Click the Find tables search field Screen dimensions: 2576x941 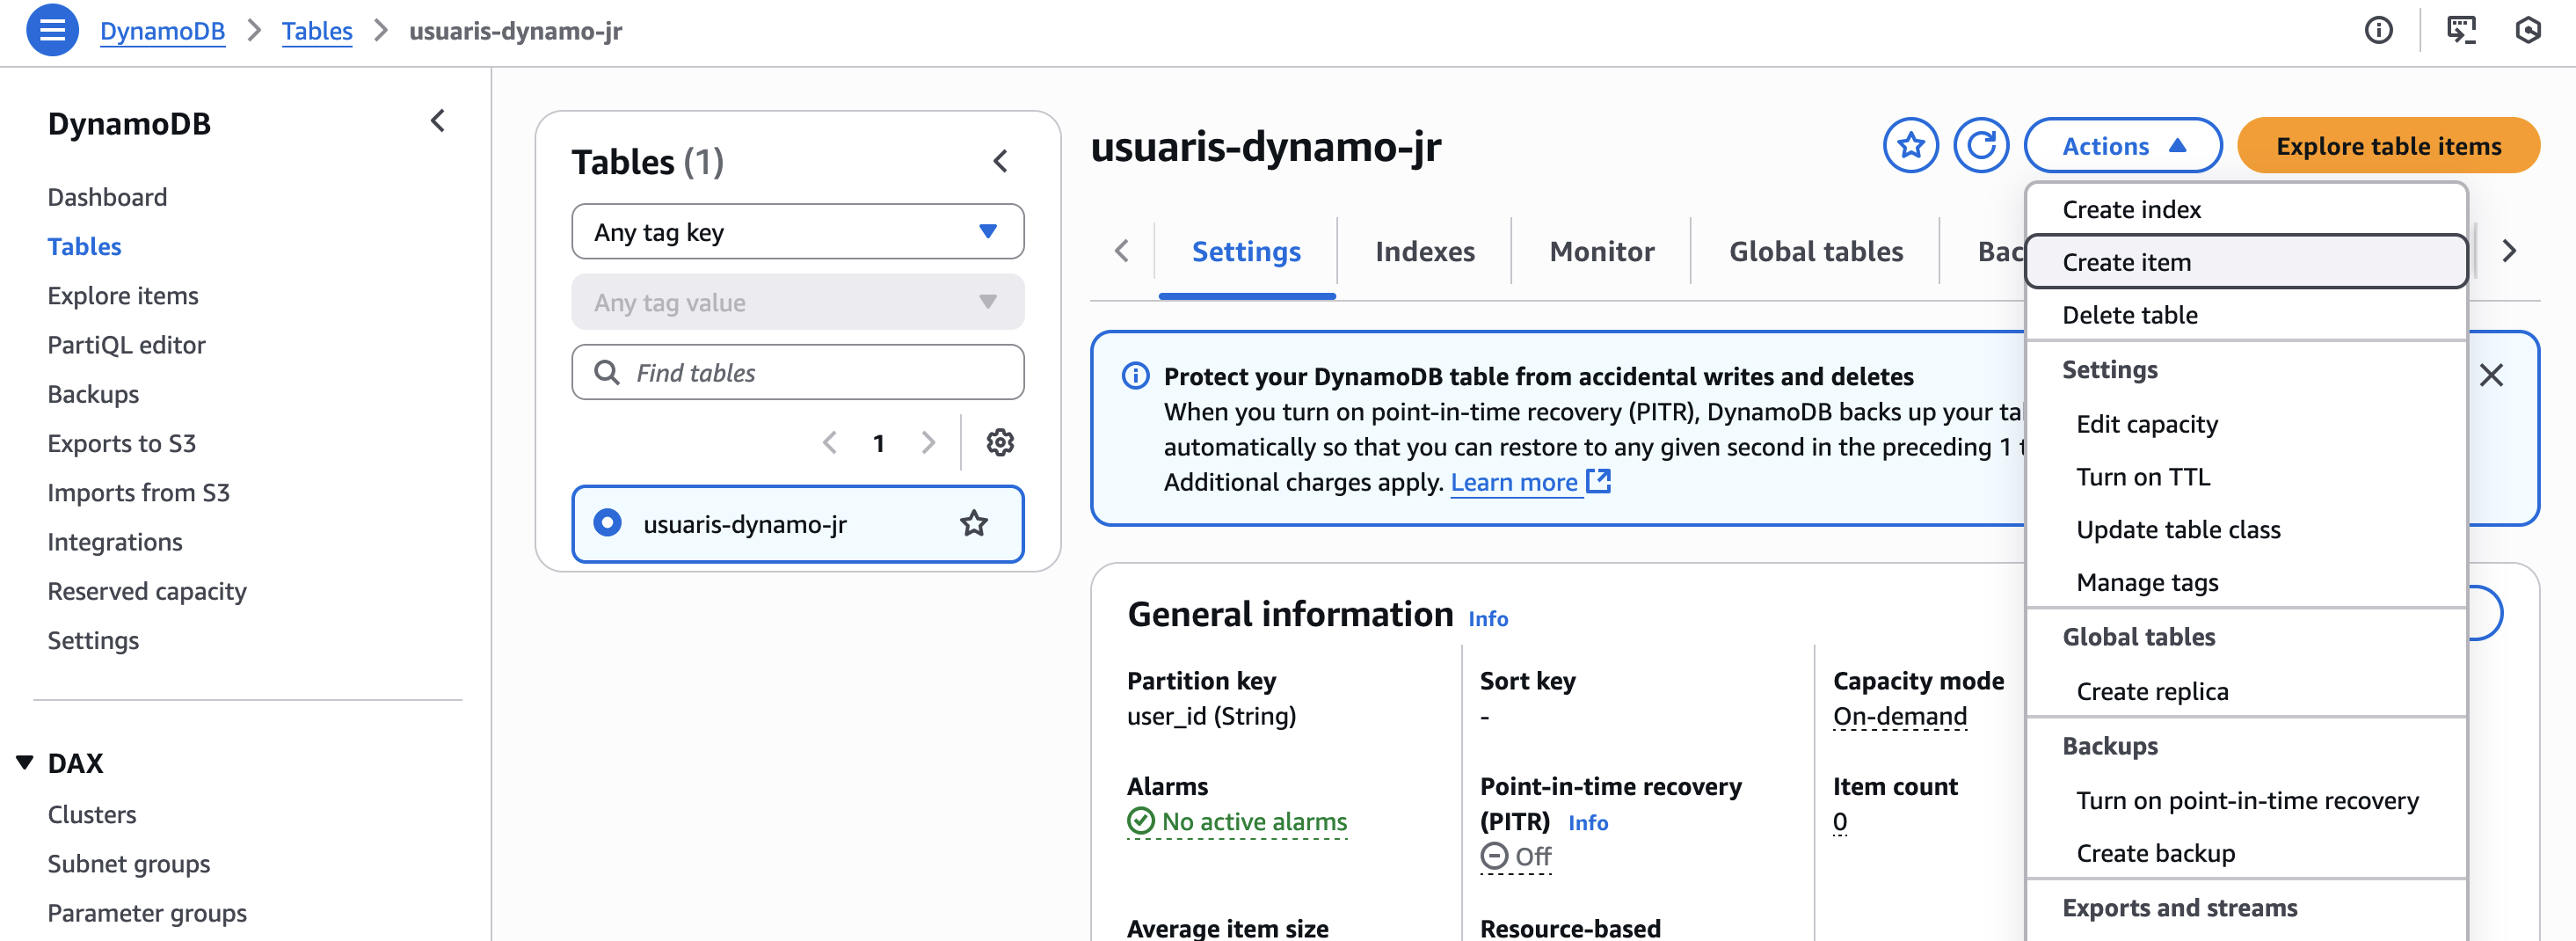[x=797, y=372]
